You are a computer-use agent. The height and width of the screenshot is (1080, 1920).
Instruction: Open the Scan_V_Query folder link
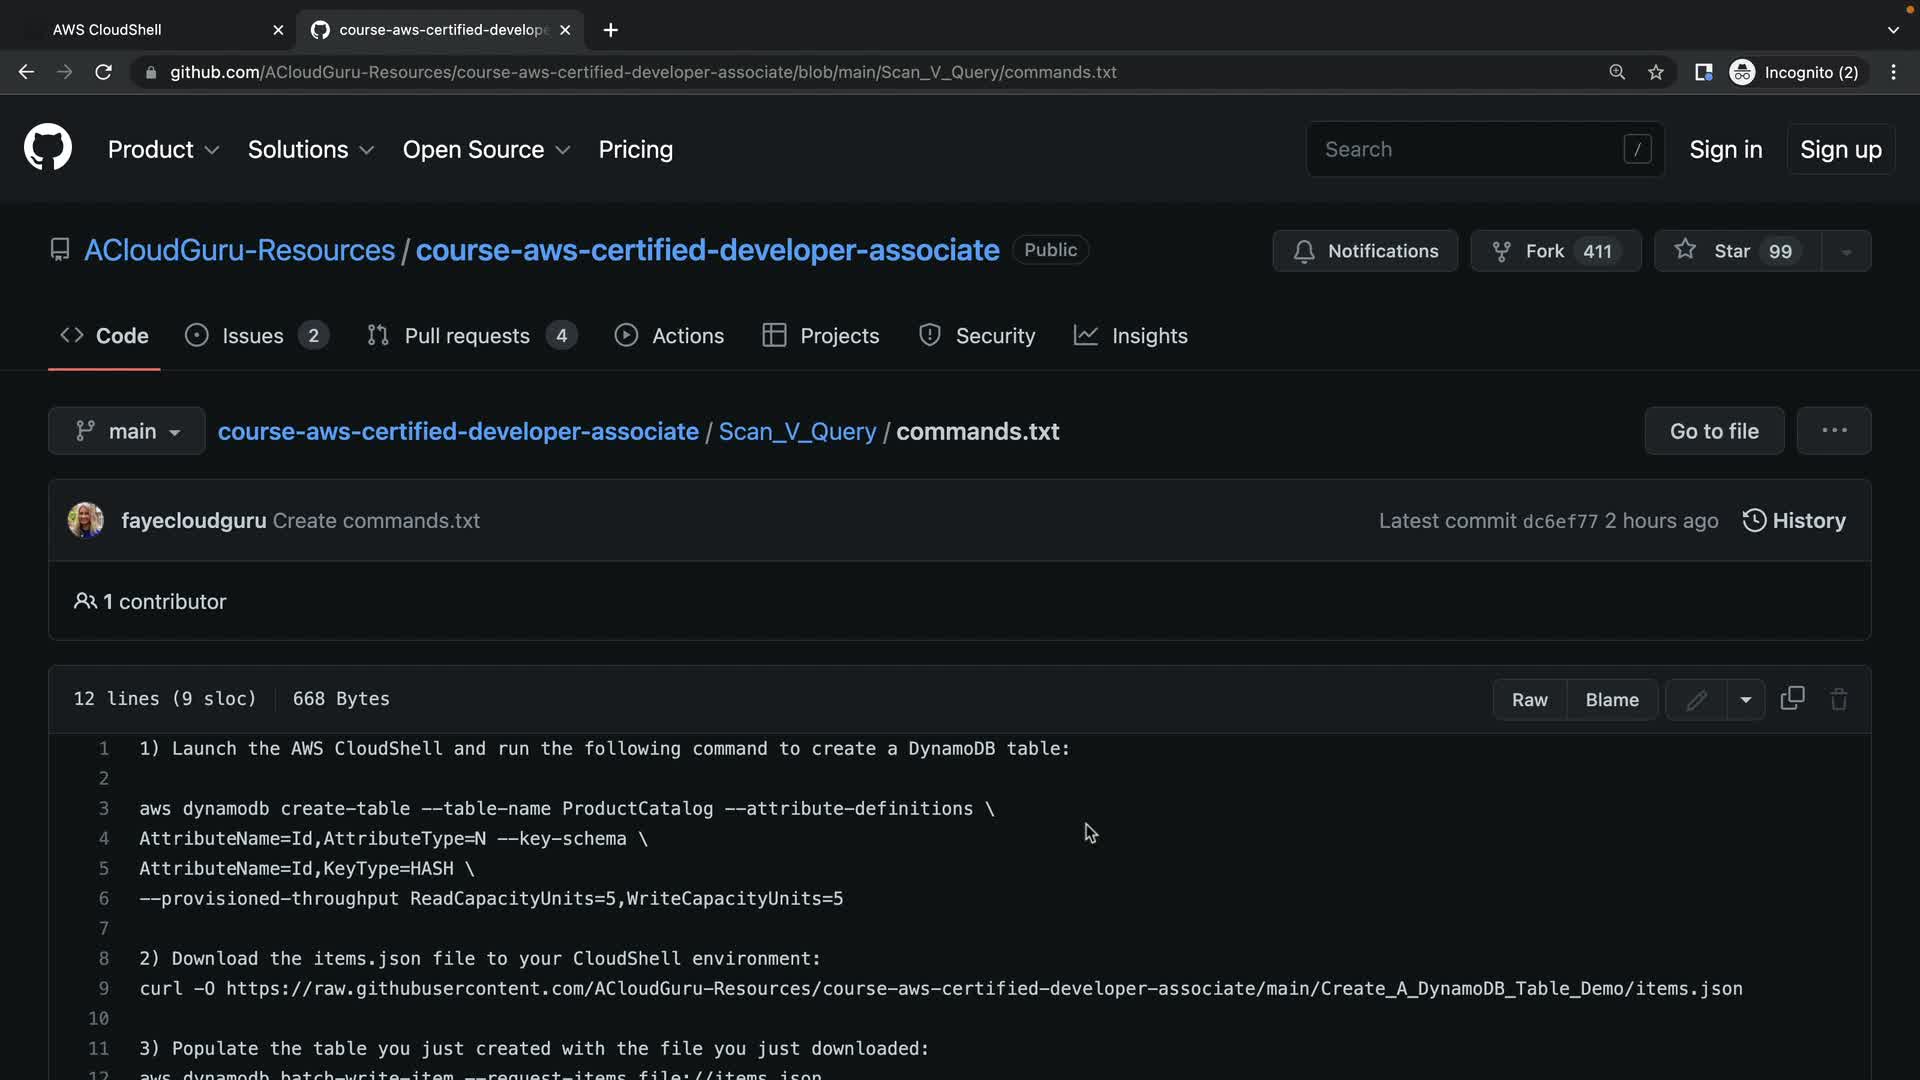[x=797, y=431]
